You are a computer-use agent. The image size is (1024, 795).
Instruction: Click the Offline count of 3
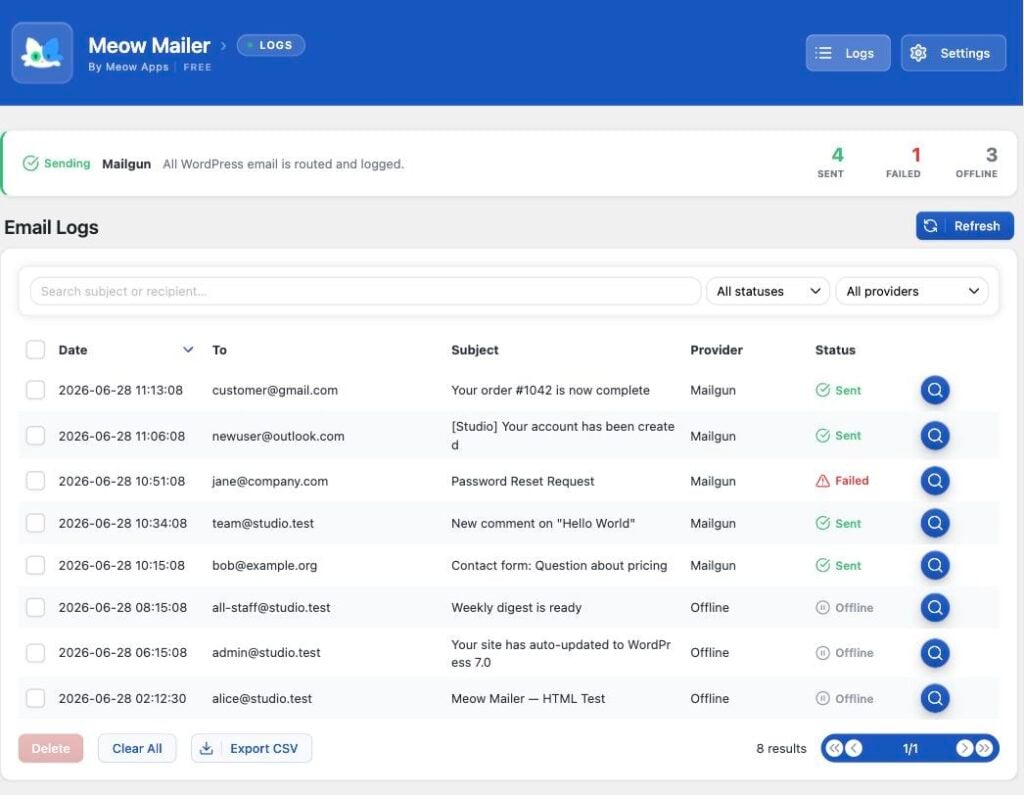click(x=991, y=155)
